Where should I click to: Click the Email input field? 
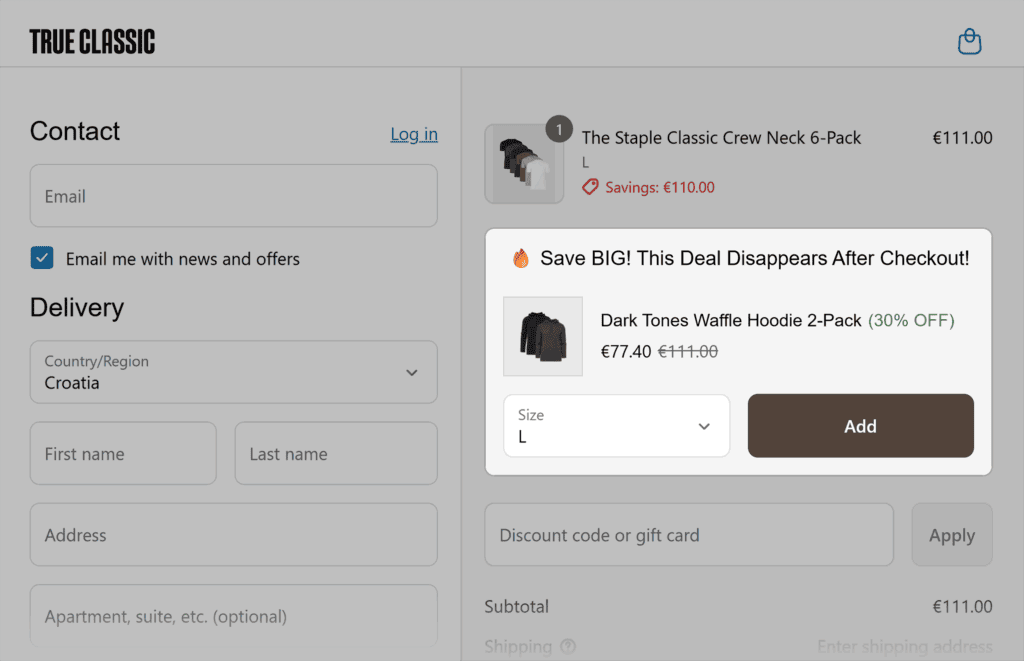(233, 196)
